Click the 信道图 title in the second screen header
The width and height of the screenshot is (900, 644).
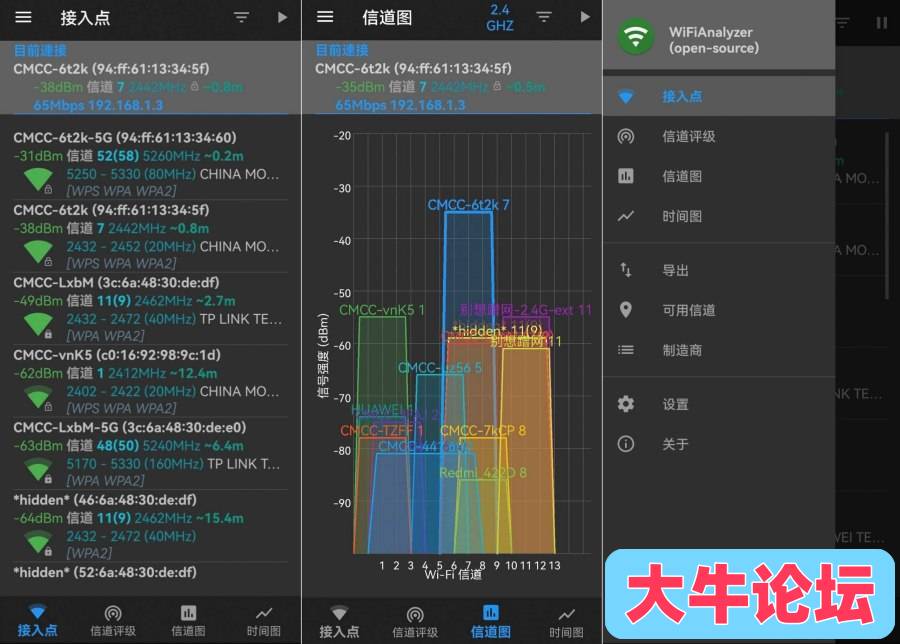(x=387, y=18)
